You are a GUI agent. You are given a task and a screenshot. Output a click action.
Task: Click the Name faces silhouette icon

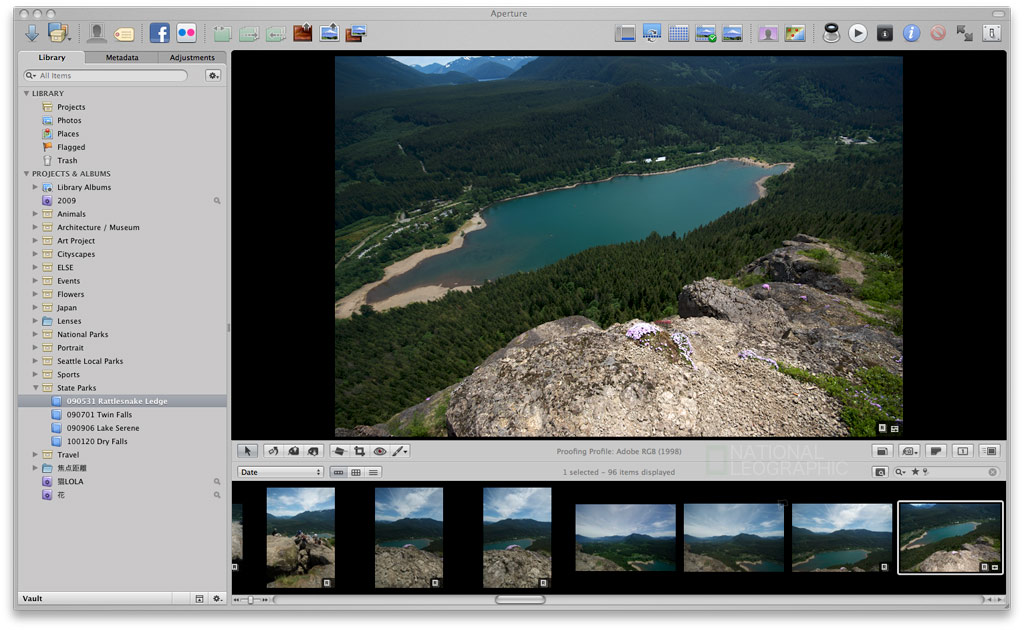click(x=97, y=33)
